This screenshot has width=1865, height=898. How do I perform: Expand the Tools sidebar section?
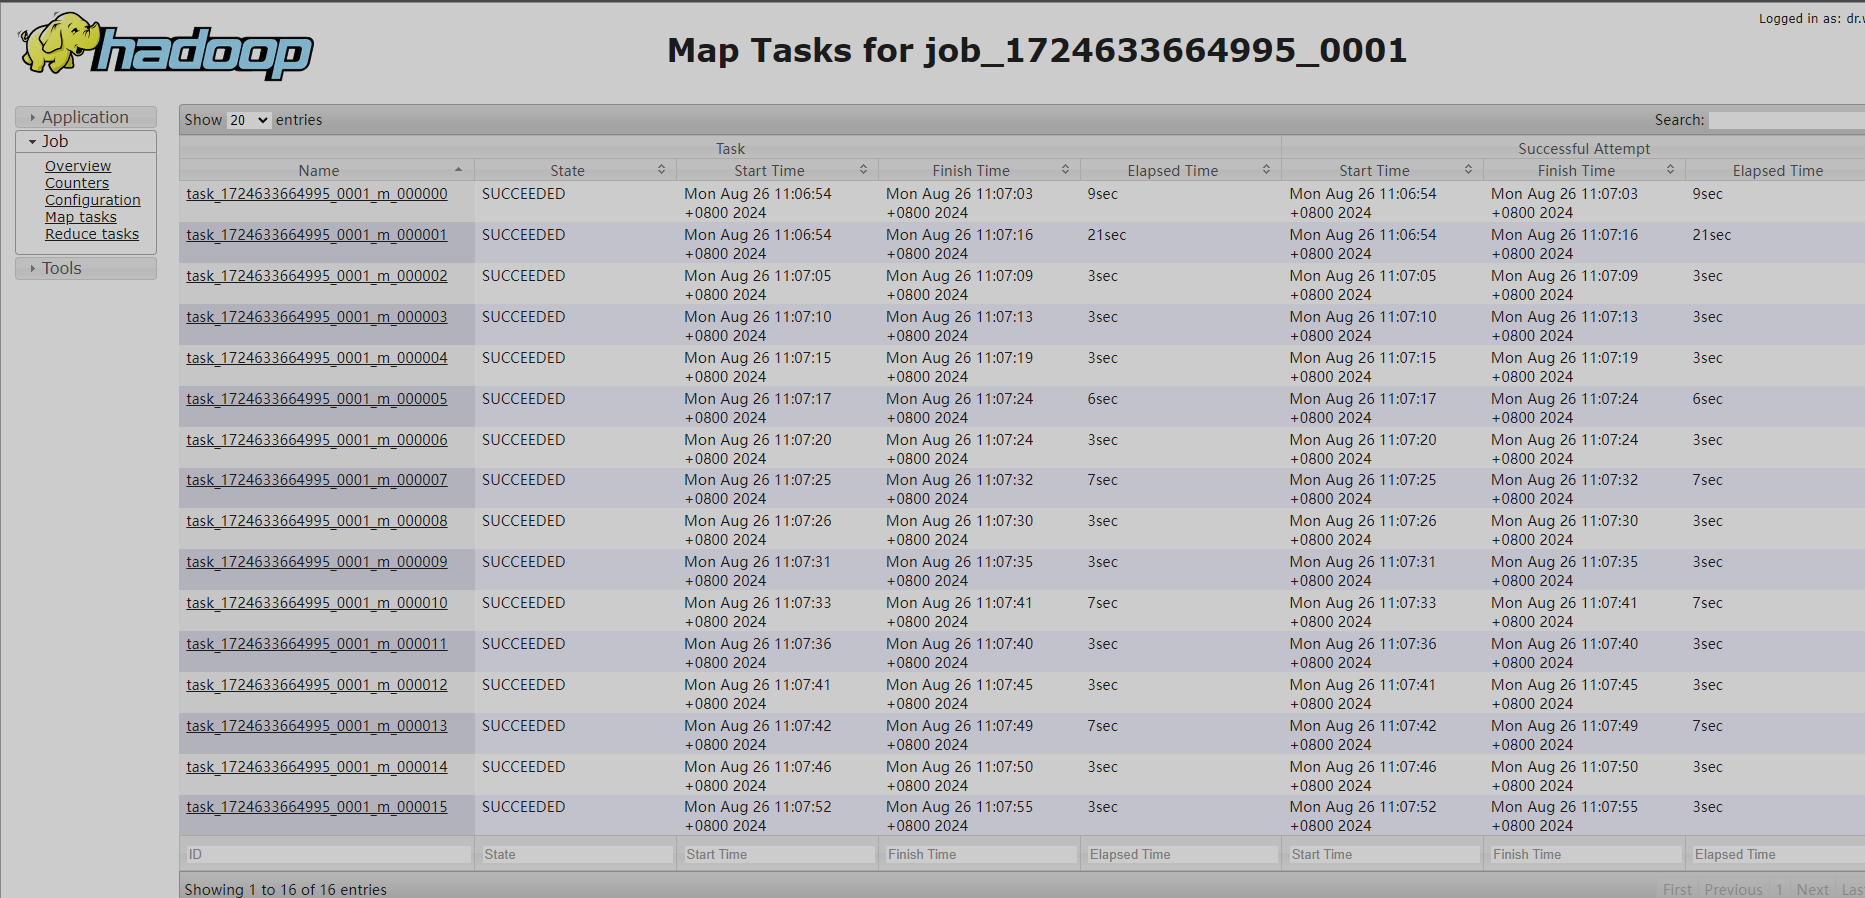[86, 268]
